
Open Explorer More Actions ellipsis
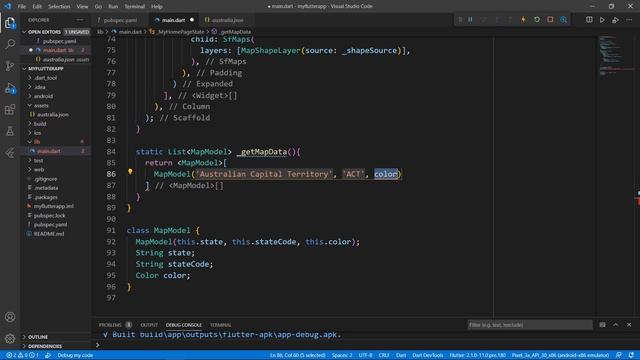click(x=80, y=20)
